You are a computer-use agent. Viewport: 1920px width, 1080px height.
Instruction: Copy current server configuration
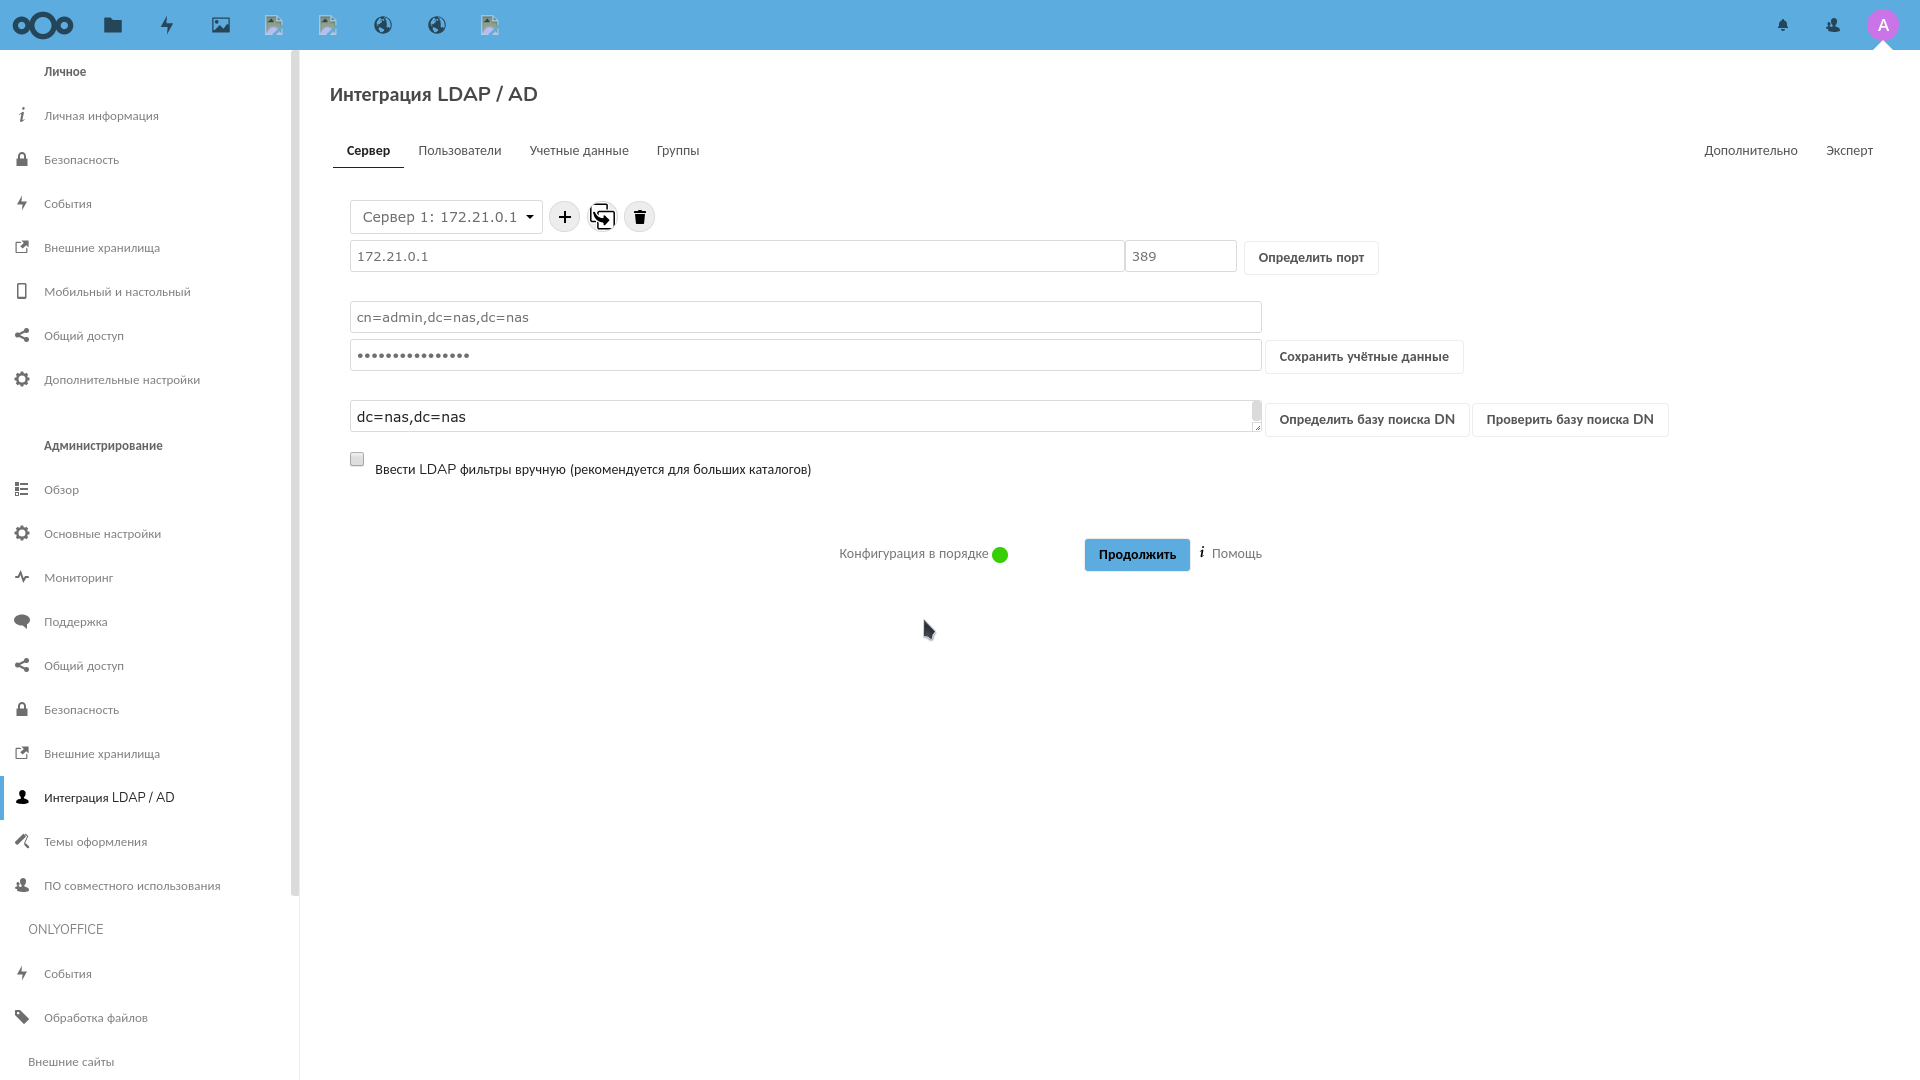[602, 217]
